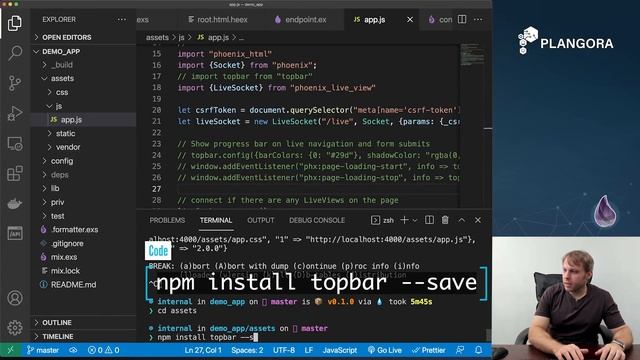Switch to the root.html.heex tab

(x=218, y=20)
